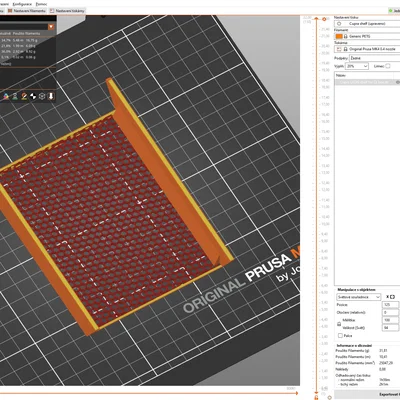Click the Velikost (Svět) input field
The height and width of the screenshot is (400, 400).
click(x=390, y=328)
